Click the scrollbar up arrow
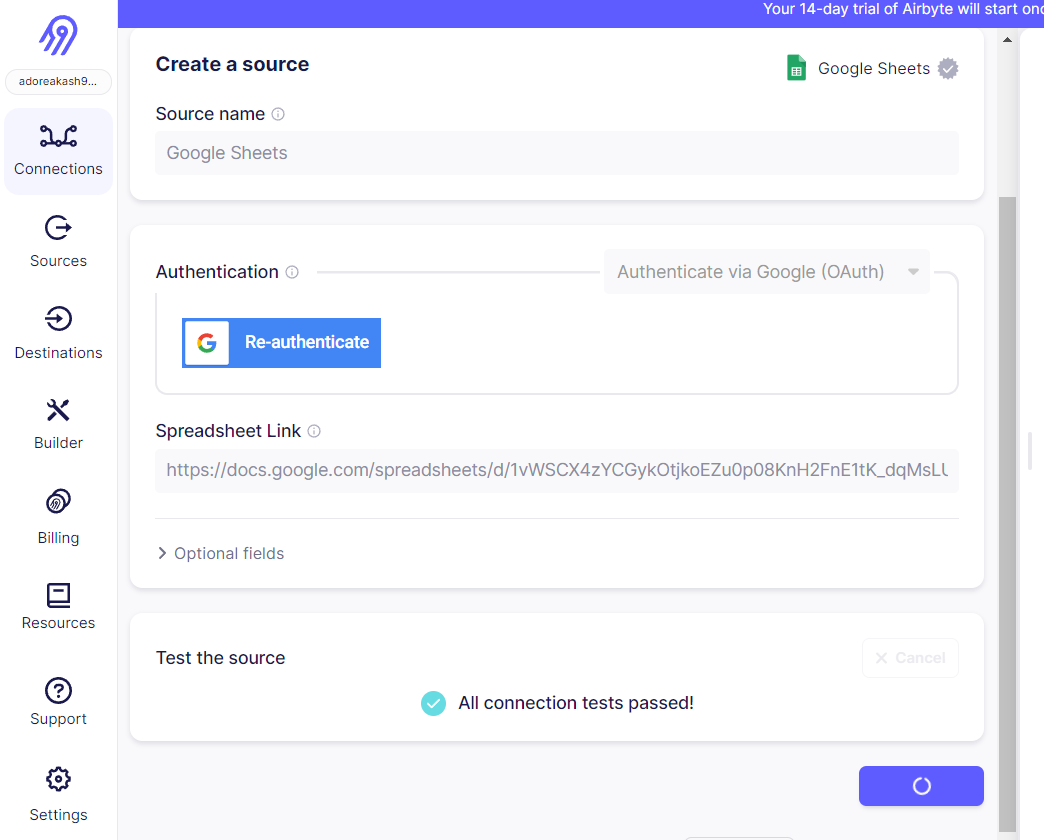Viewport: 1044px width, 840px height. [x=1007, y=40]
